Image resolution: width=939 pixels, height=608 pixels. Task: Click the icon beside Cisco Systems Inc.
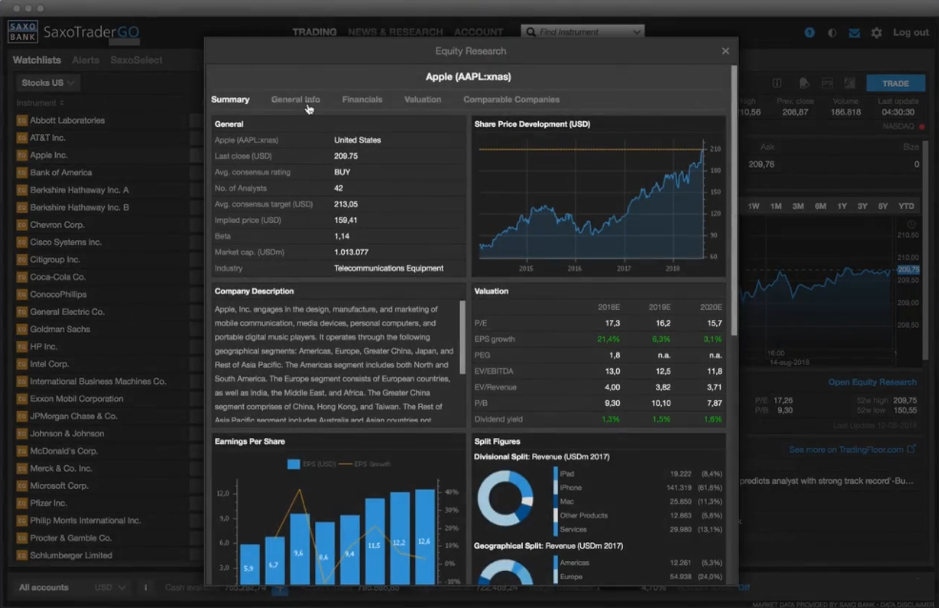pos(22,242)
